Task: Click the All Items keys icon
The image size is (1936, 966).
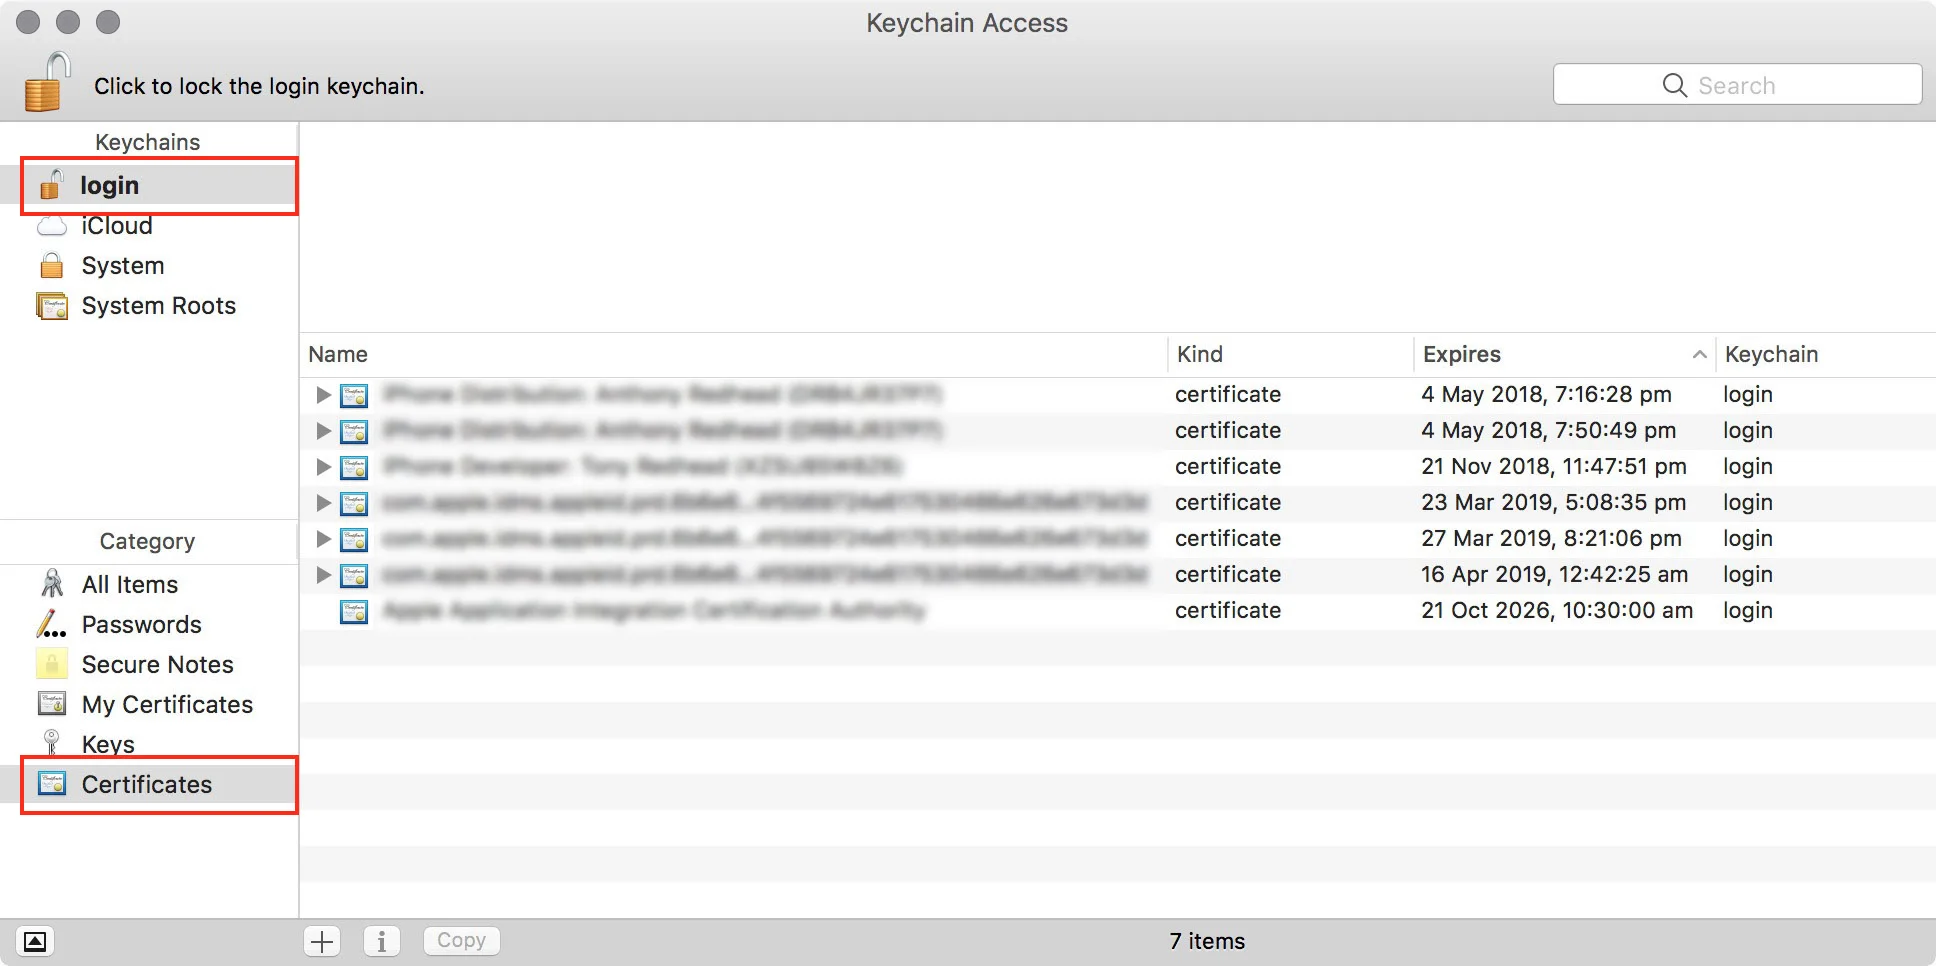Action: pos(52,584)
